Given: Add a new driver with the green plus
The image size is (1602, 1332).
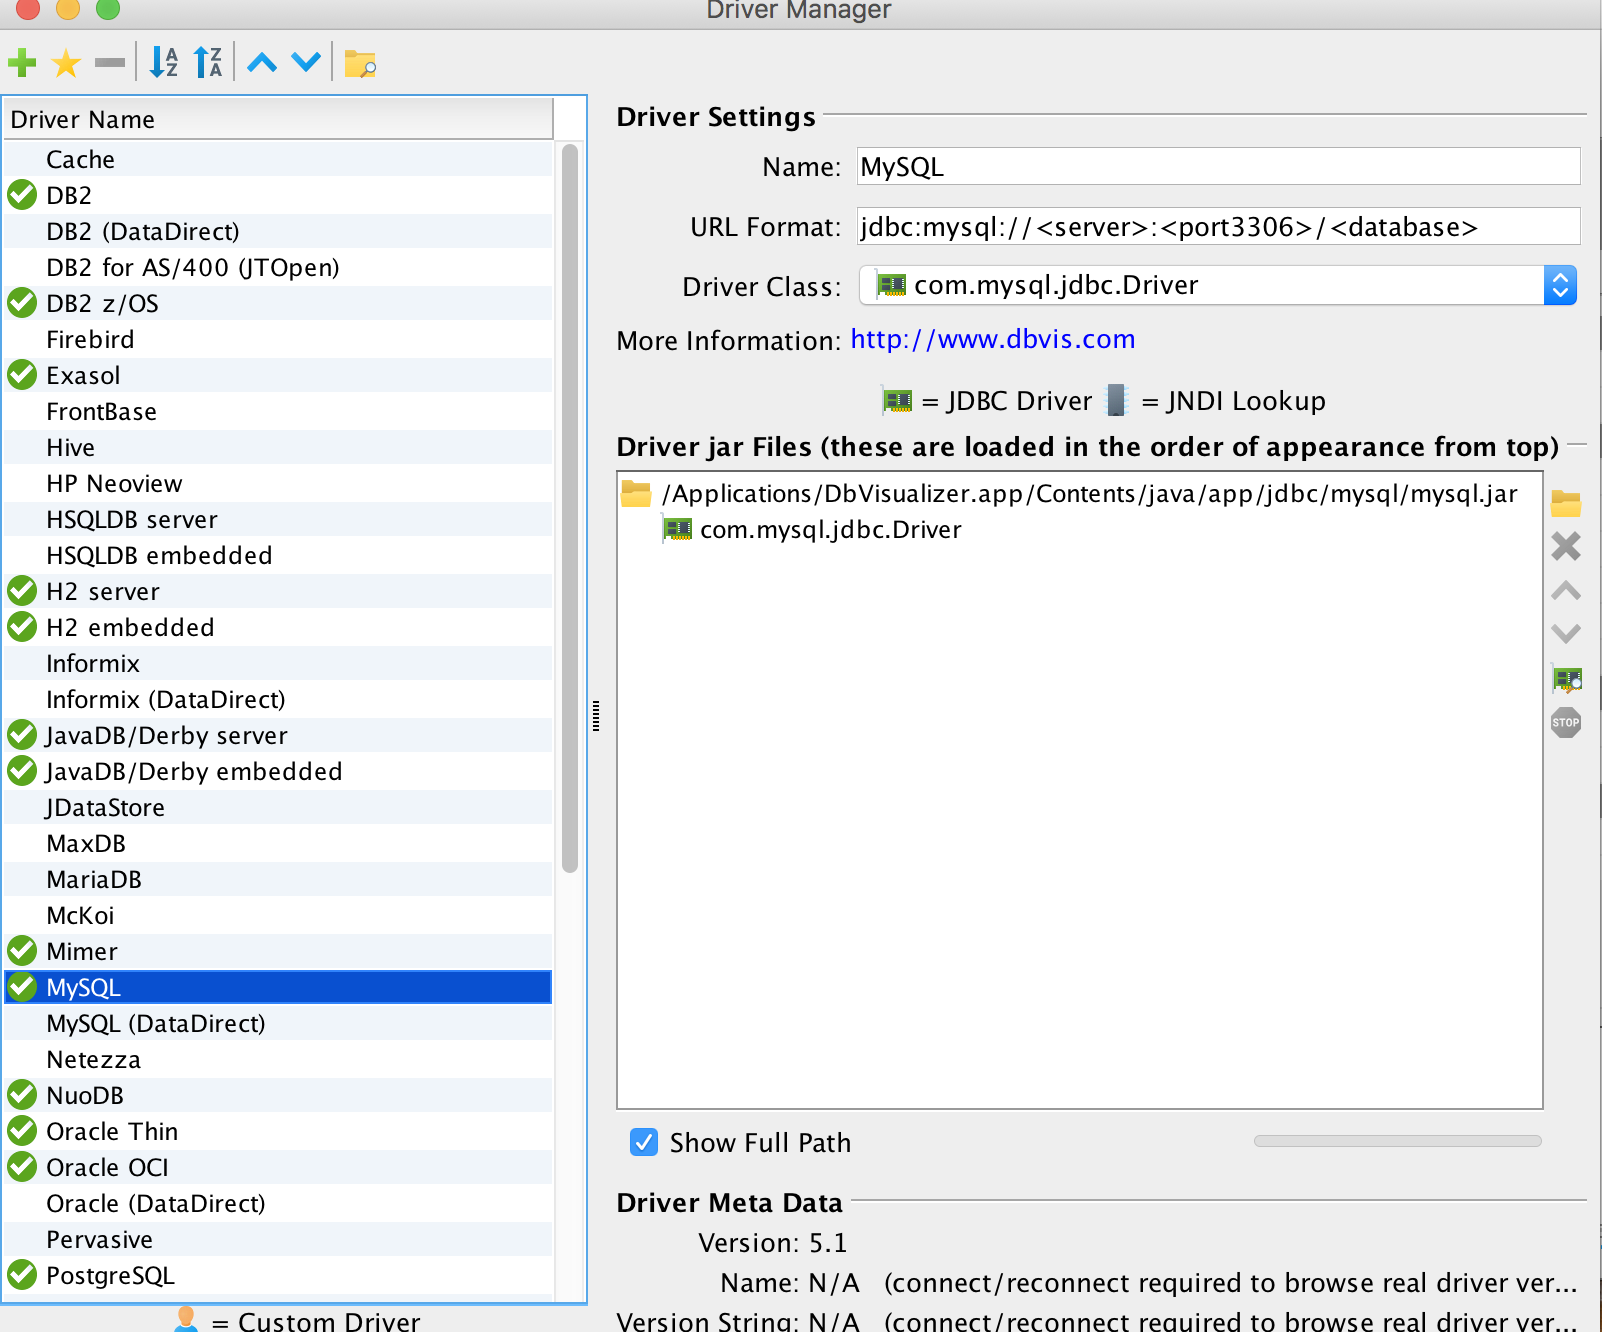Looking at the screenshot, I should 22,64.
